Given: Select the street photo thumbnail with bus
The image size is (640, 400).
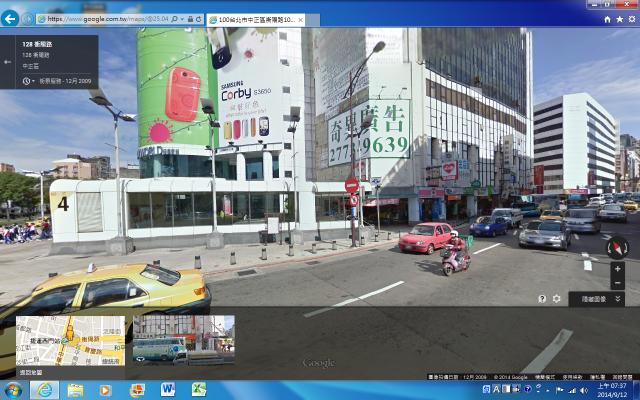Looking at the screenshot, I should click(183, 340).
